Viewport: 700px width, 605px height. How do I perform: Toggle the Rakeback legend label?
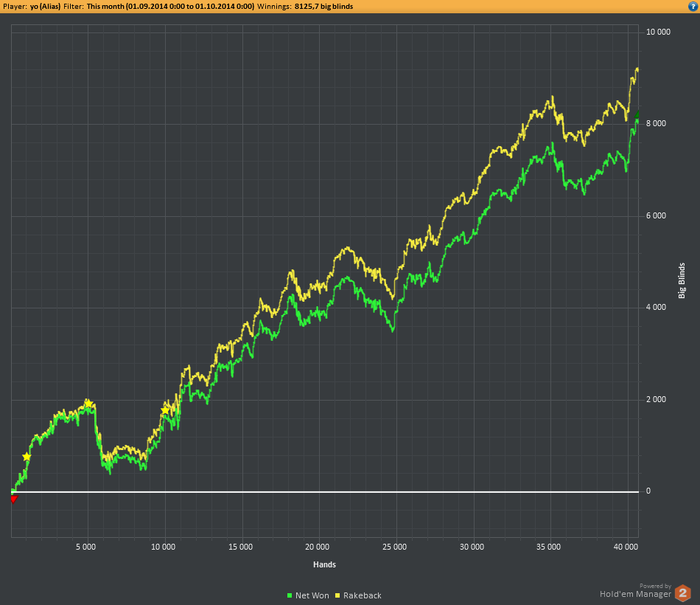[x=362, y=595]
